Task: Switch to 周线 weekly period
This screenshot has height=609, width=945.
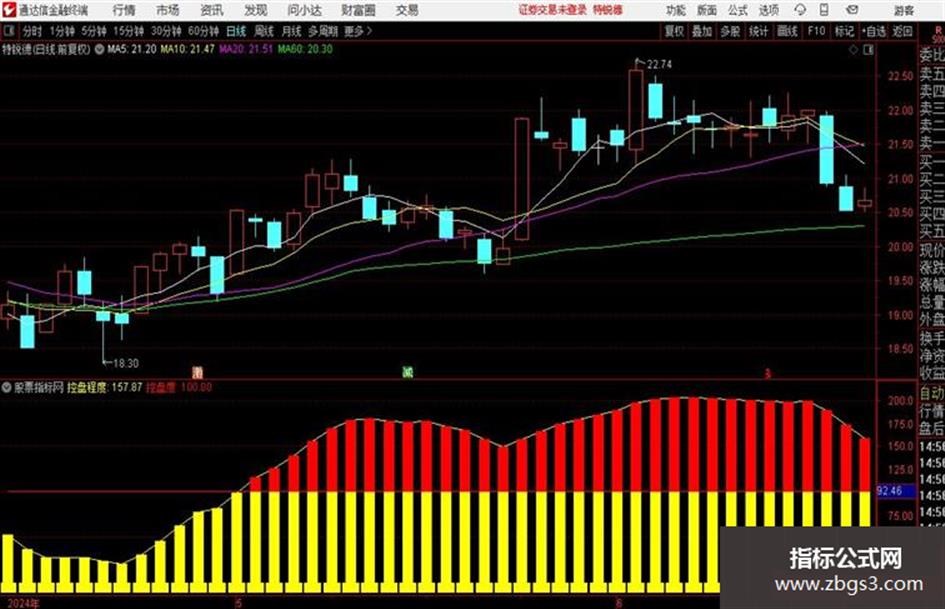Action: pos(264,31)
